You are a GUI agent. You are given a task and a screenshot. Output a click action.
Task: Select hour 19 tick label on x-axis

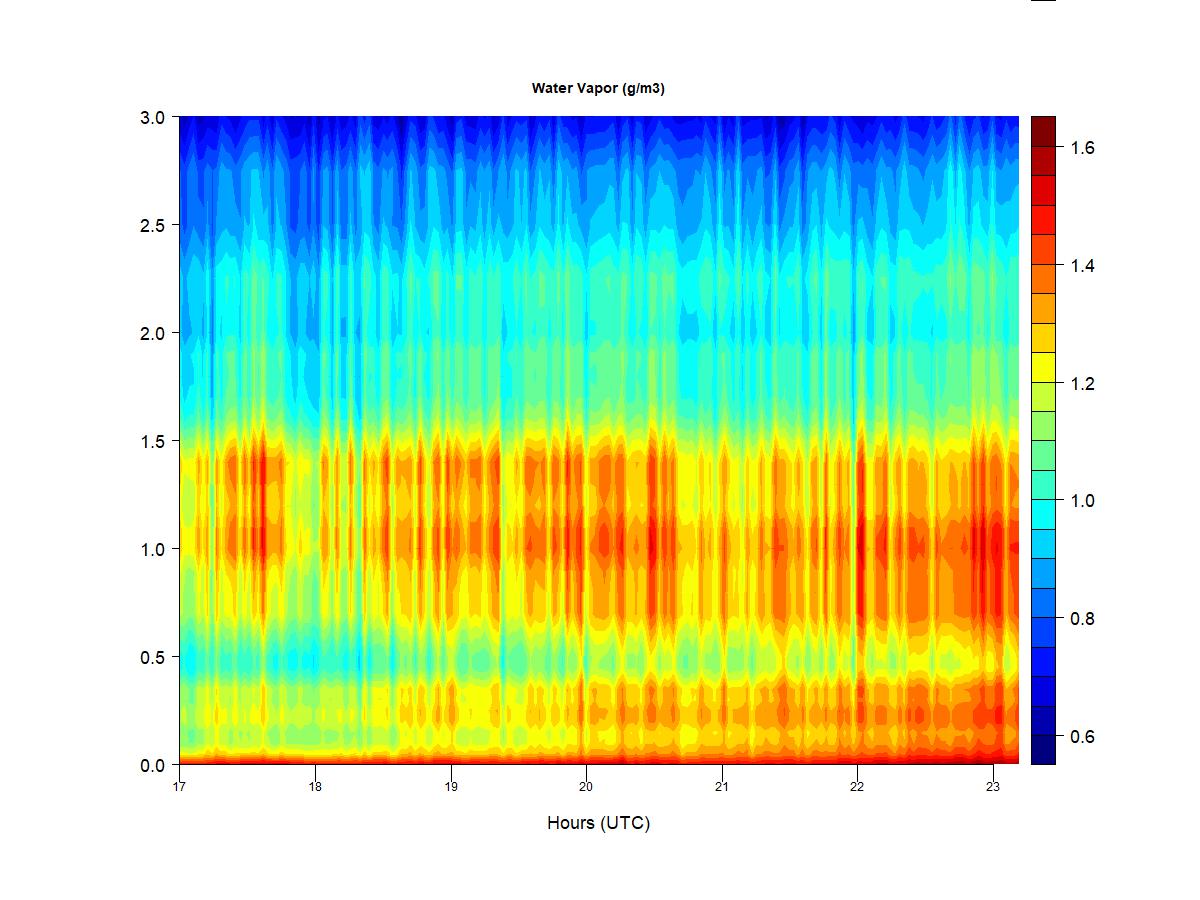pyautogui.click(x=451, y=785)
